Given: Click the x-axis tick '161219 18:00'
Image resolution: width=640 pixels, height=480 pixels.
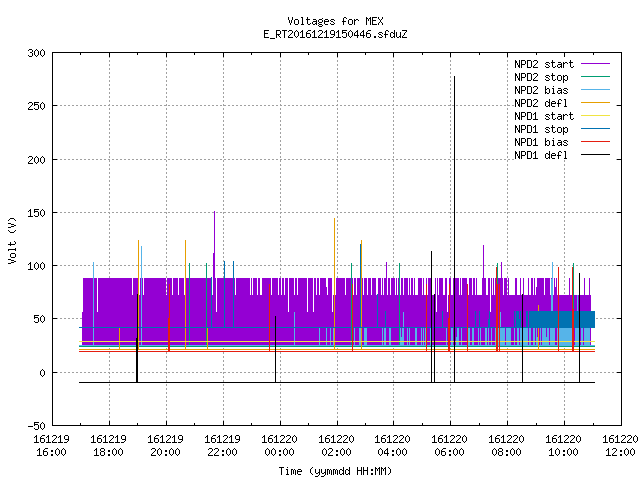Looking at the screenshot, I should [x=109, y=446].
